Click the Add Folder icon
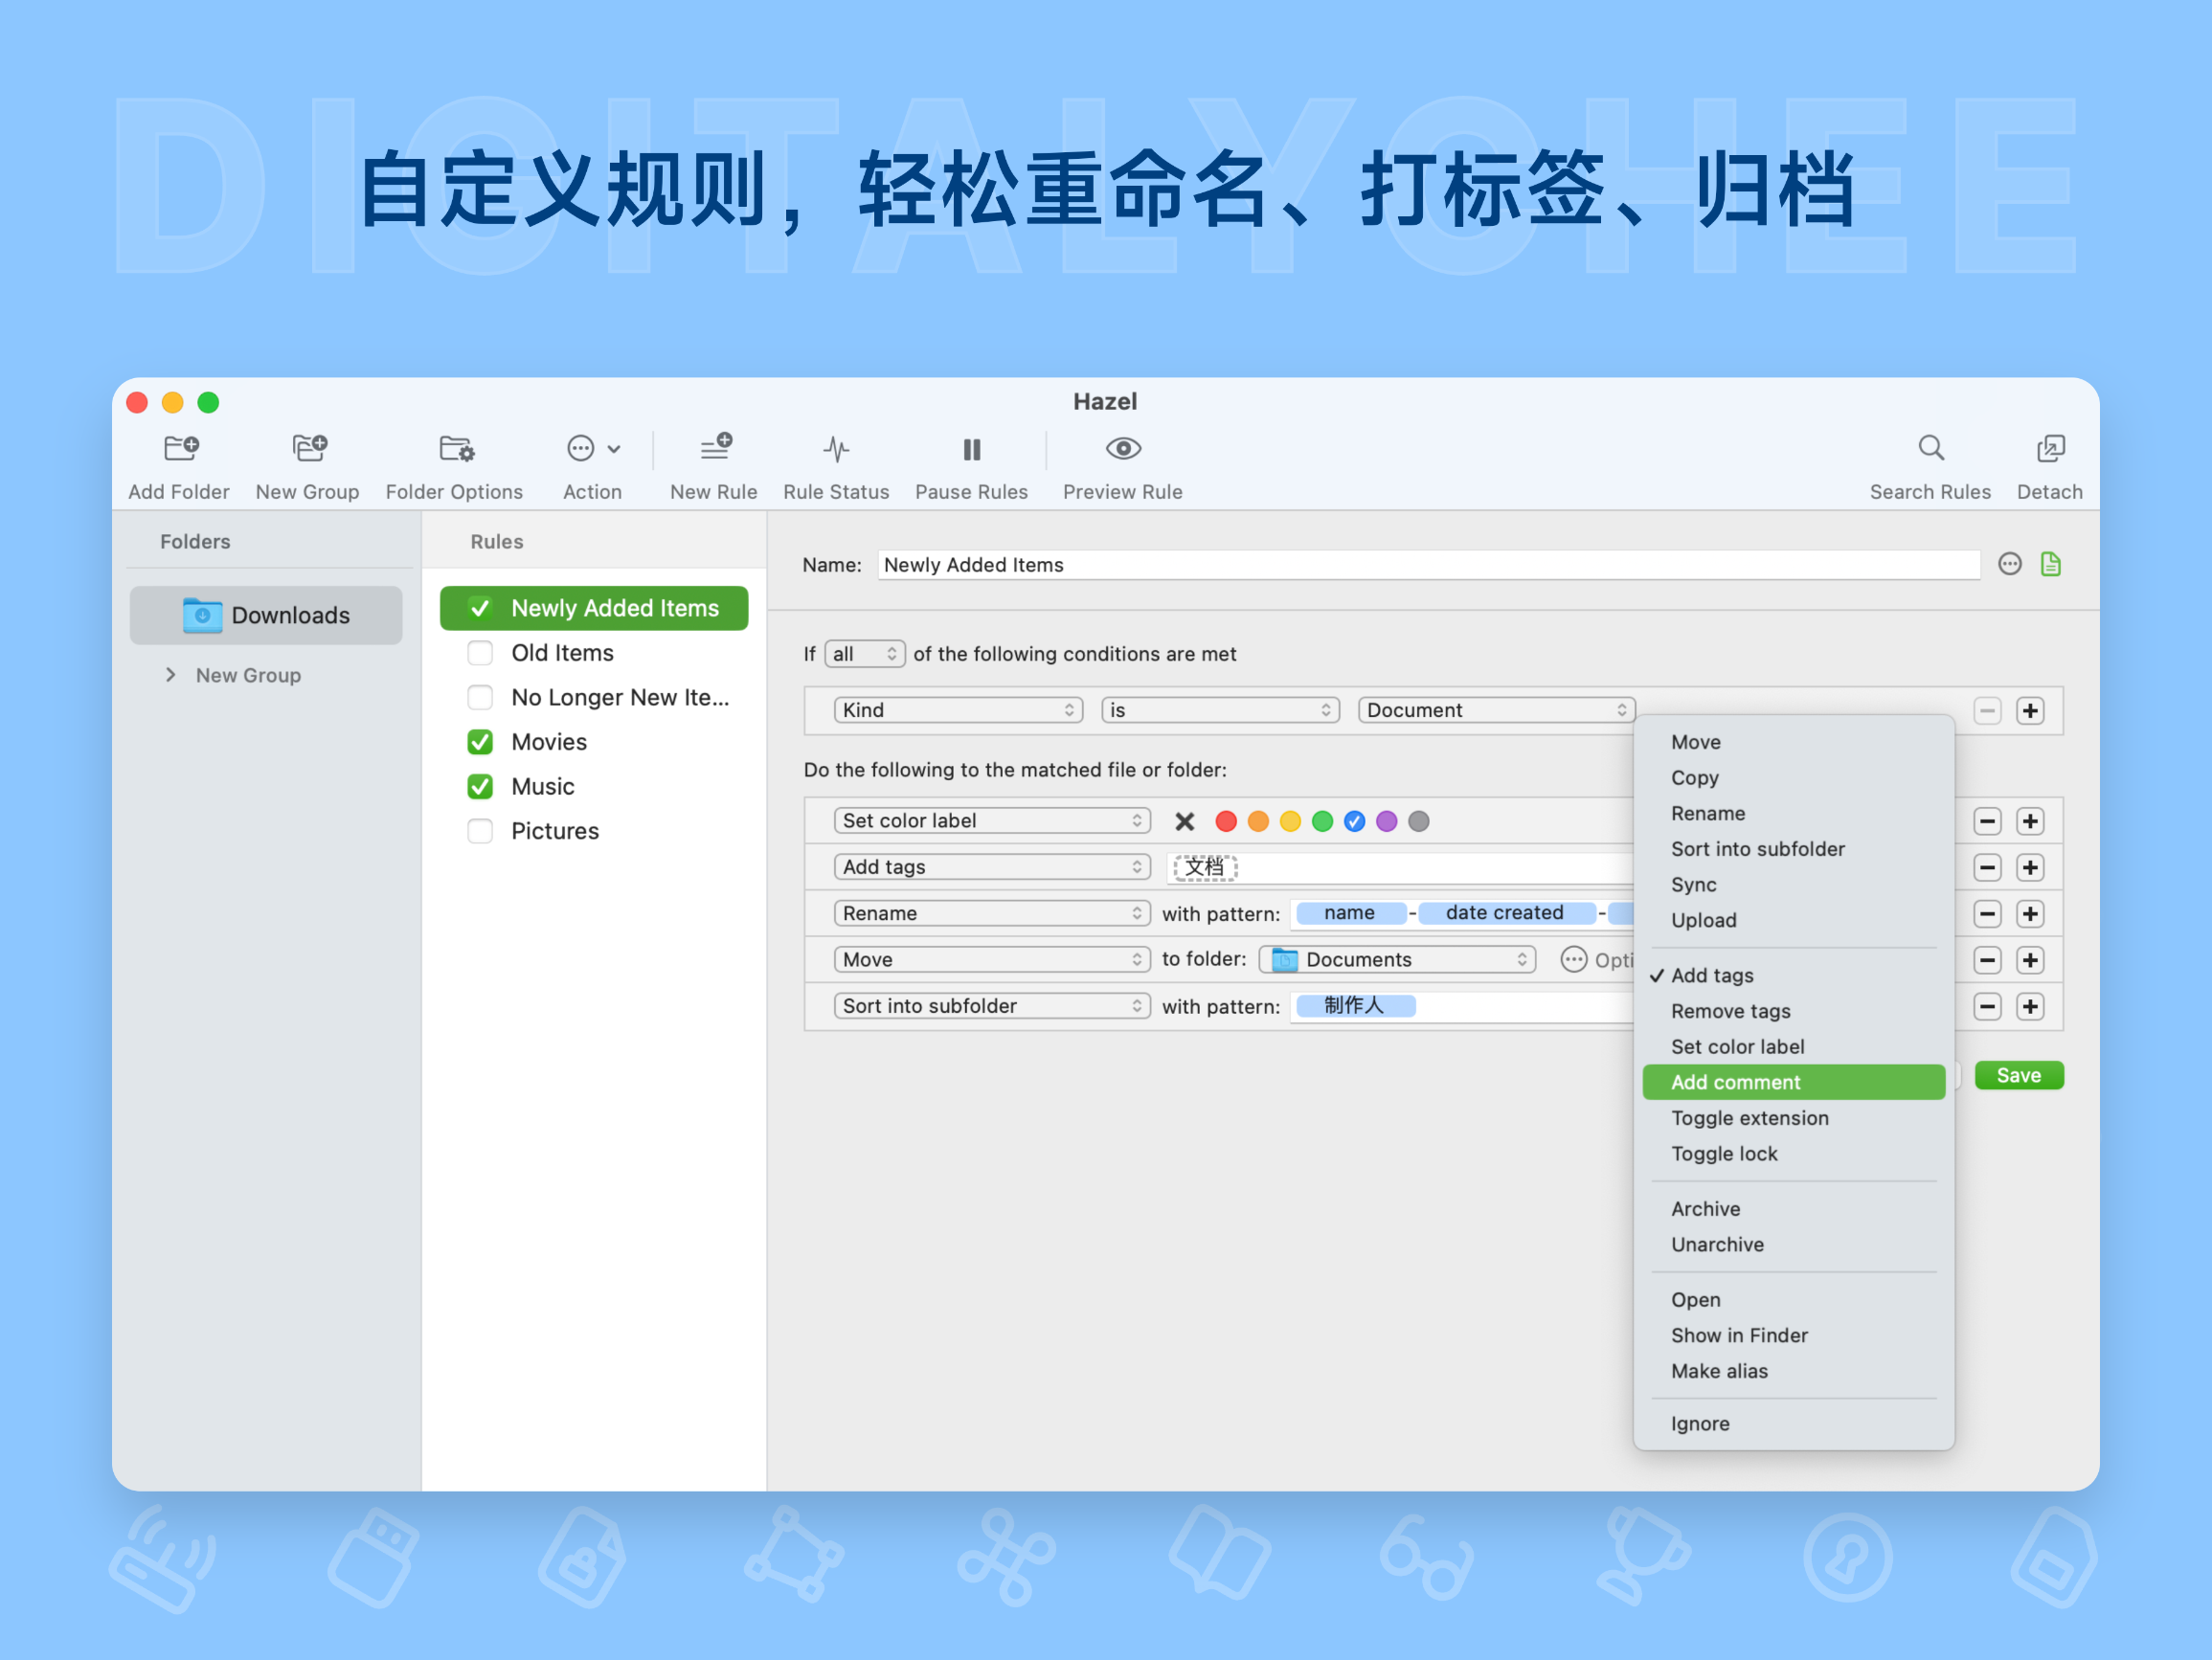The height and width of the screenshot is (1660, 2212). pyautogui.click(x=178, y=448)
